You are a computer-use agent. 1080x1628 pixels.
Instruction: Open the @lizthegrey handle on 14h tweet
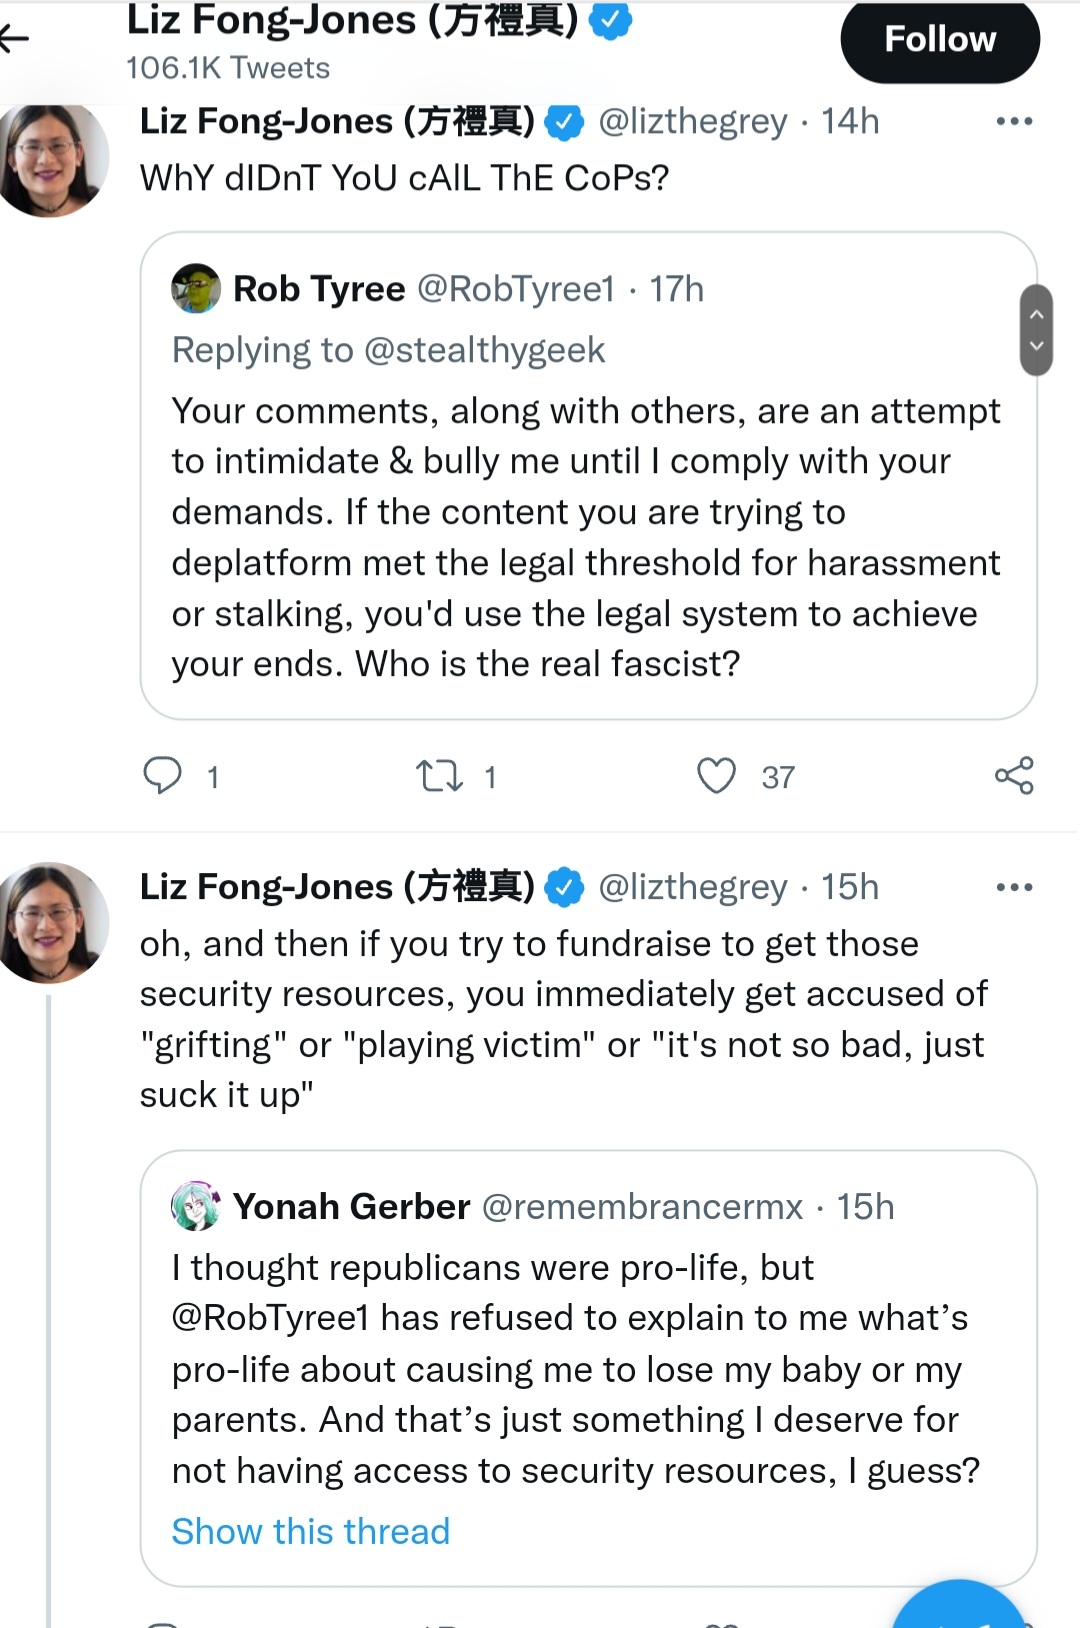point(693,121)
